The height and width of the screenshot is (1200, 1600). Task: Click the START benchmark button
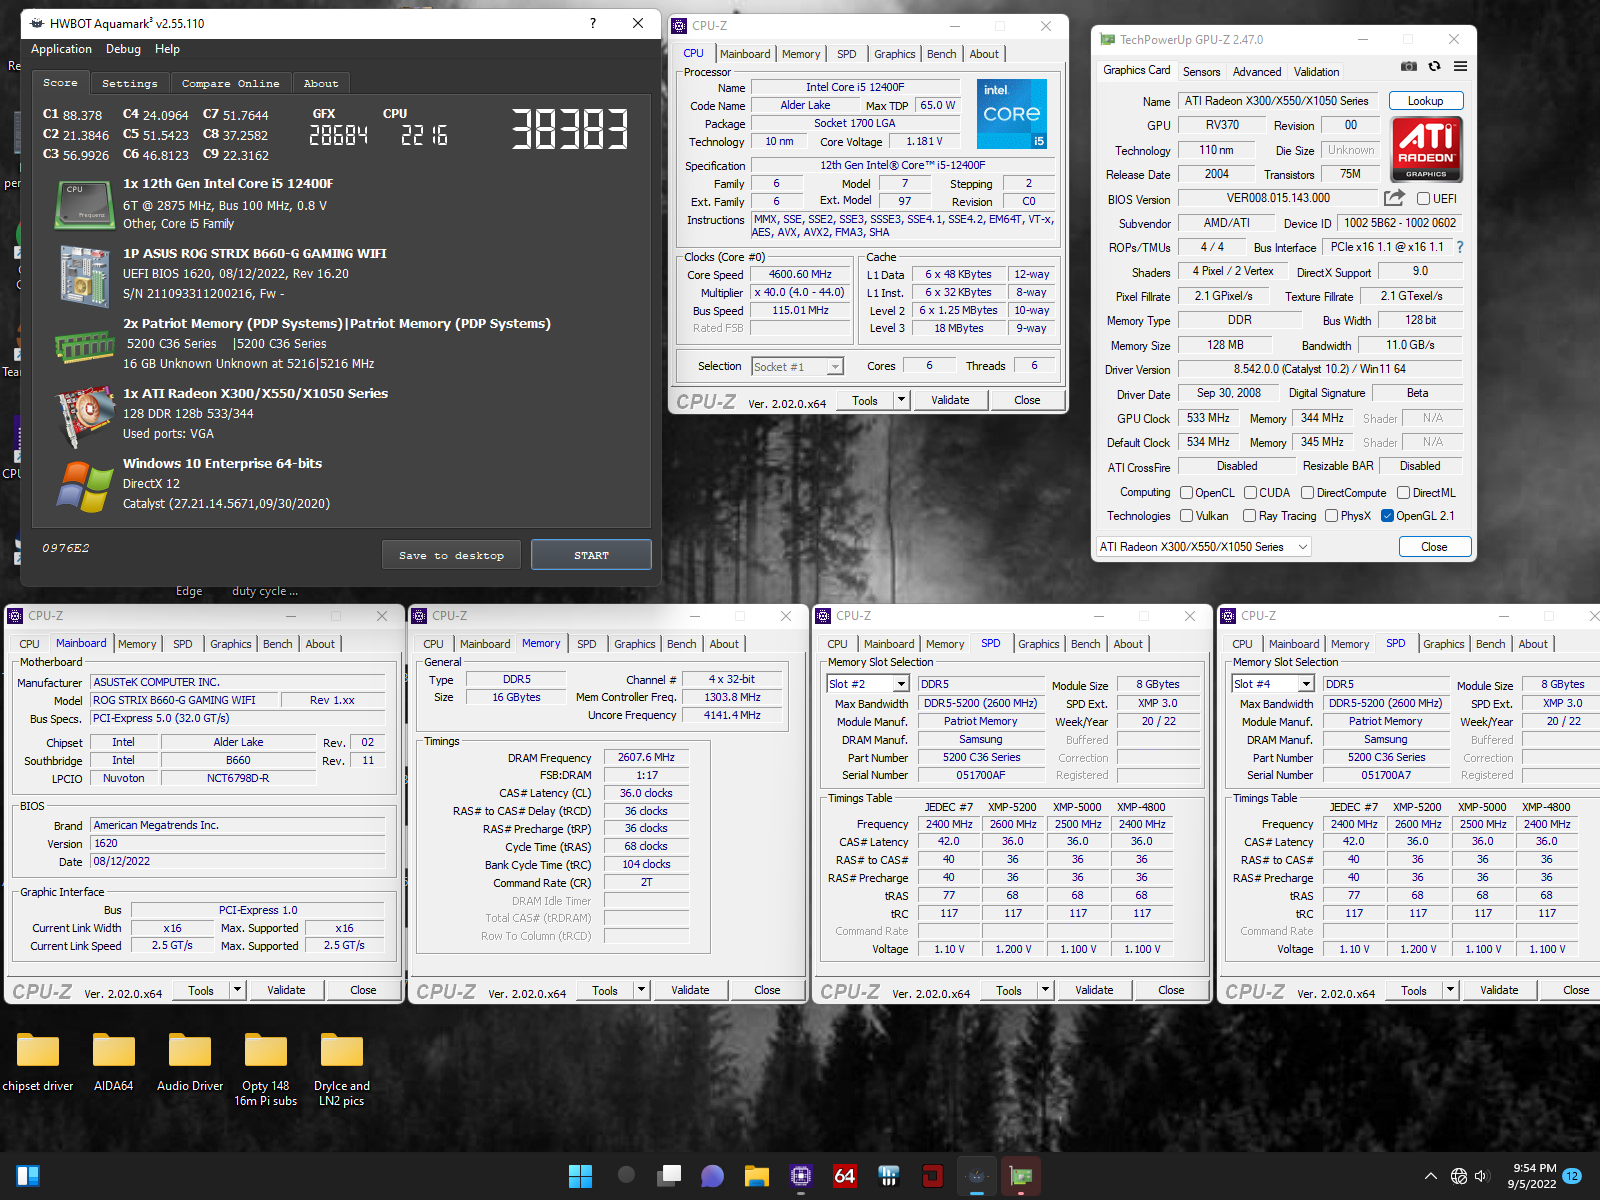pyautogui.click(x=591, y=555)
